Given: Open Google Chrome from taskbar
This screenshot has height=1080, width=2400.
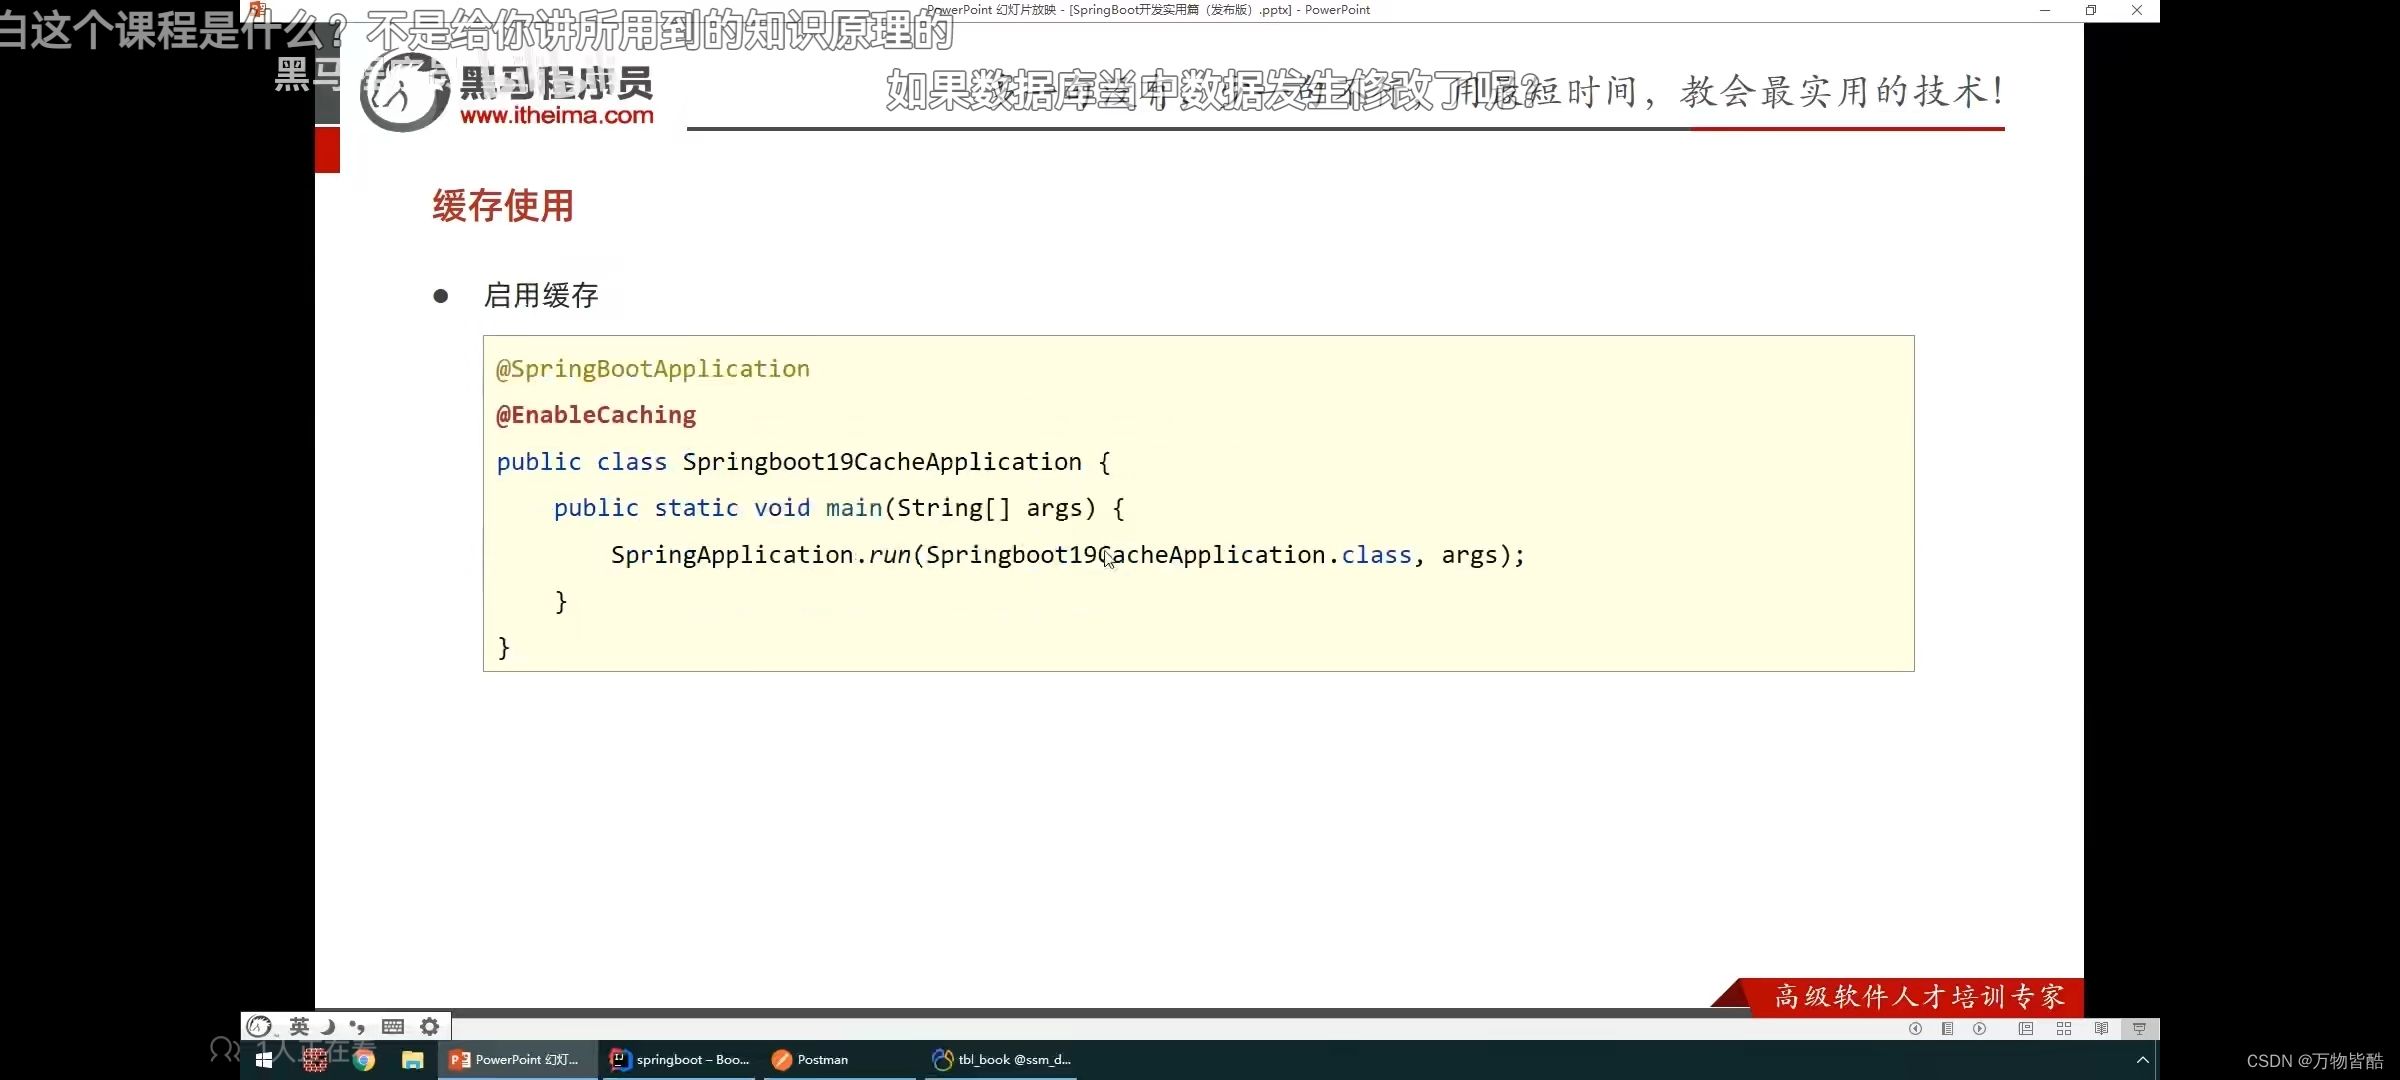Looking at the screenshot, I should [364, 1060].
